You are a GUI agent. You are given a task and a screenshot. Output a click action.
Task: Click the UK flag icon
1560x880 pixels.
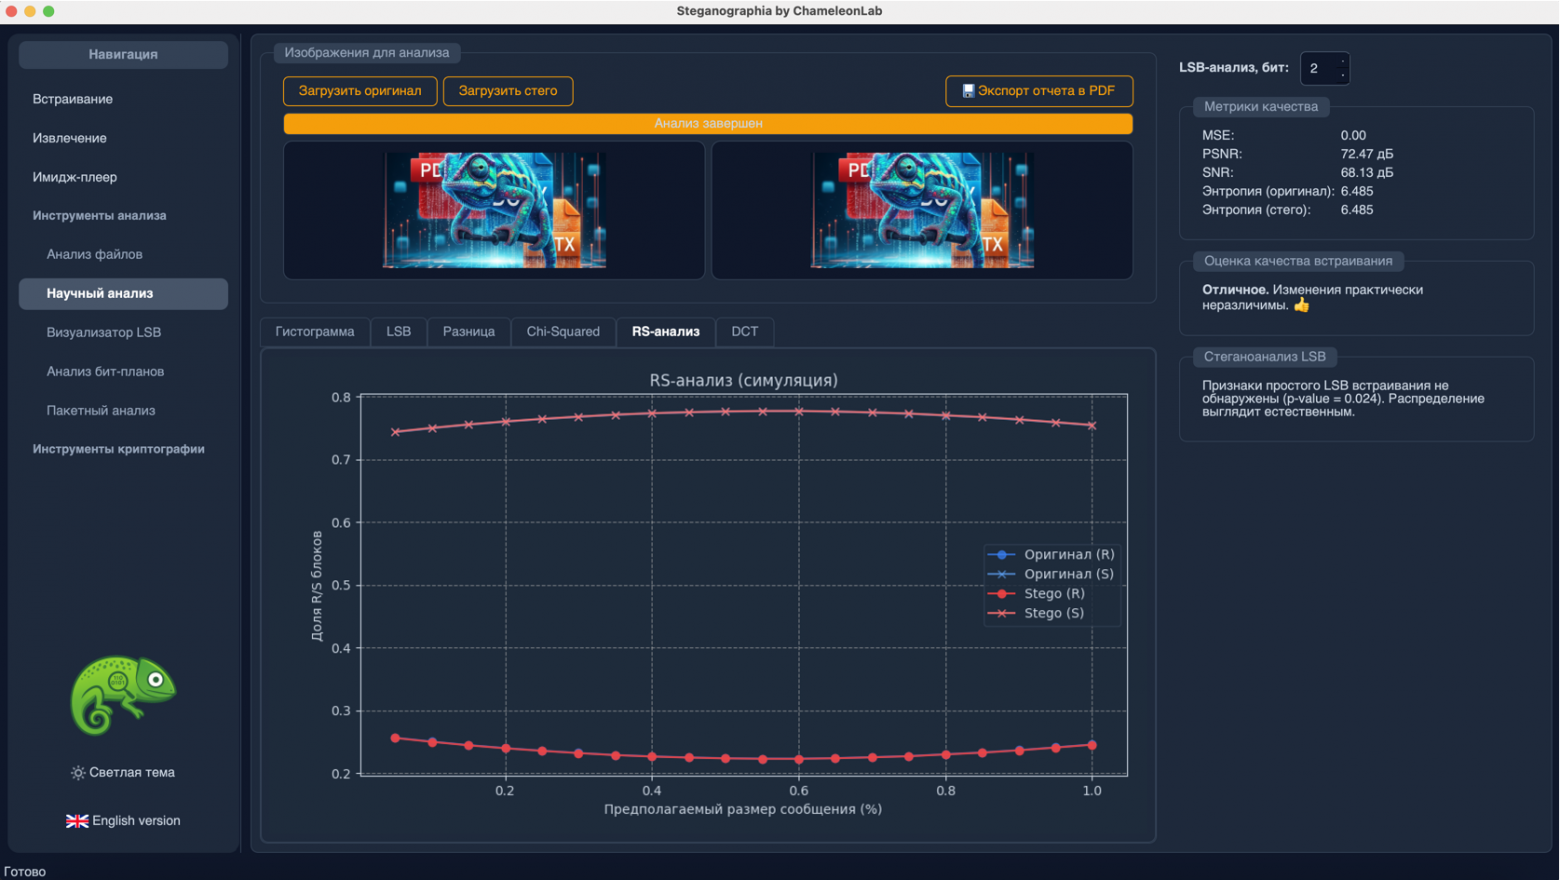pos(77,821)
